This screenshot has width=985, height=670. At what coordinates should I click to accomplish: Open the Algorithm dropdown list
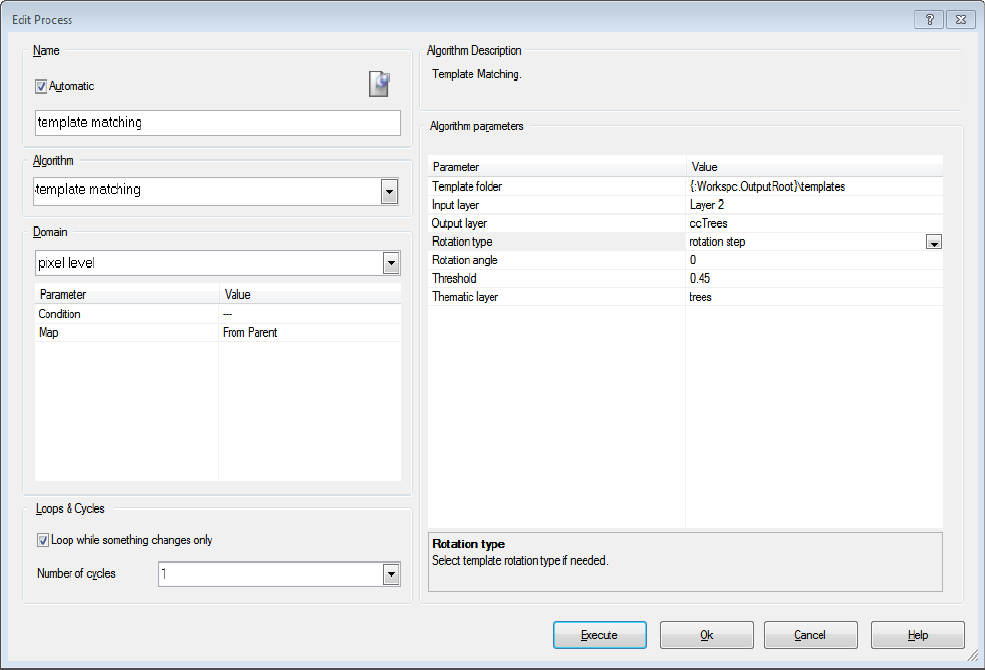pos(390,191)
